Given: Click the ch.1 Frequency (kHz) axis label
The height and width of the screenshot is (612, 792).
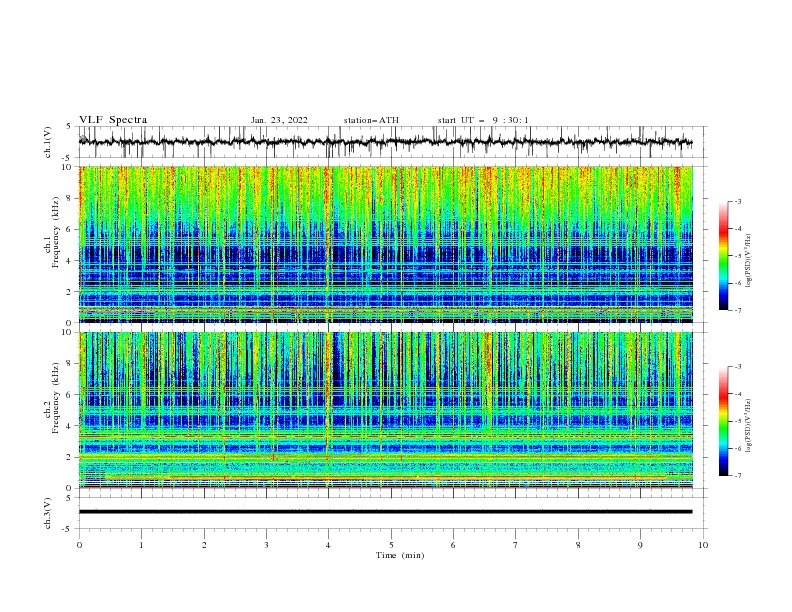Looking at the screenshot, I should (53, 233).
